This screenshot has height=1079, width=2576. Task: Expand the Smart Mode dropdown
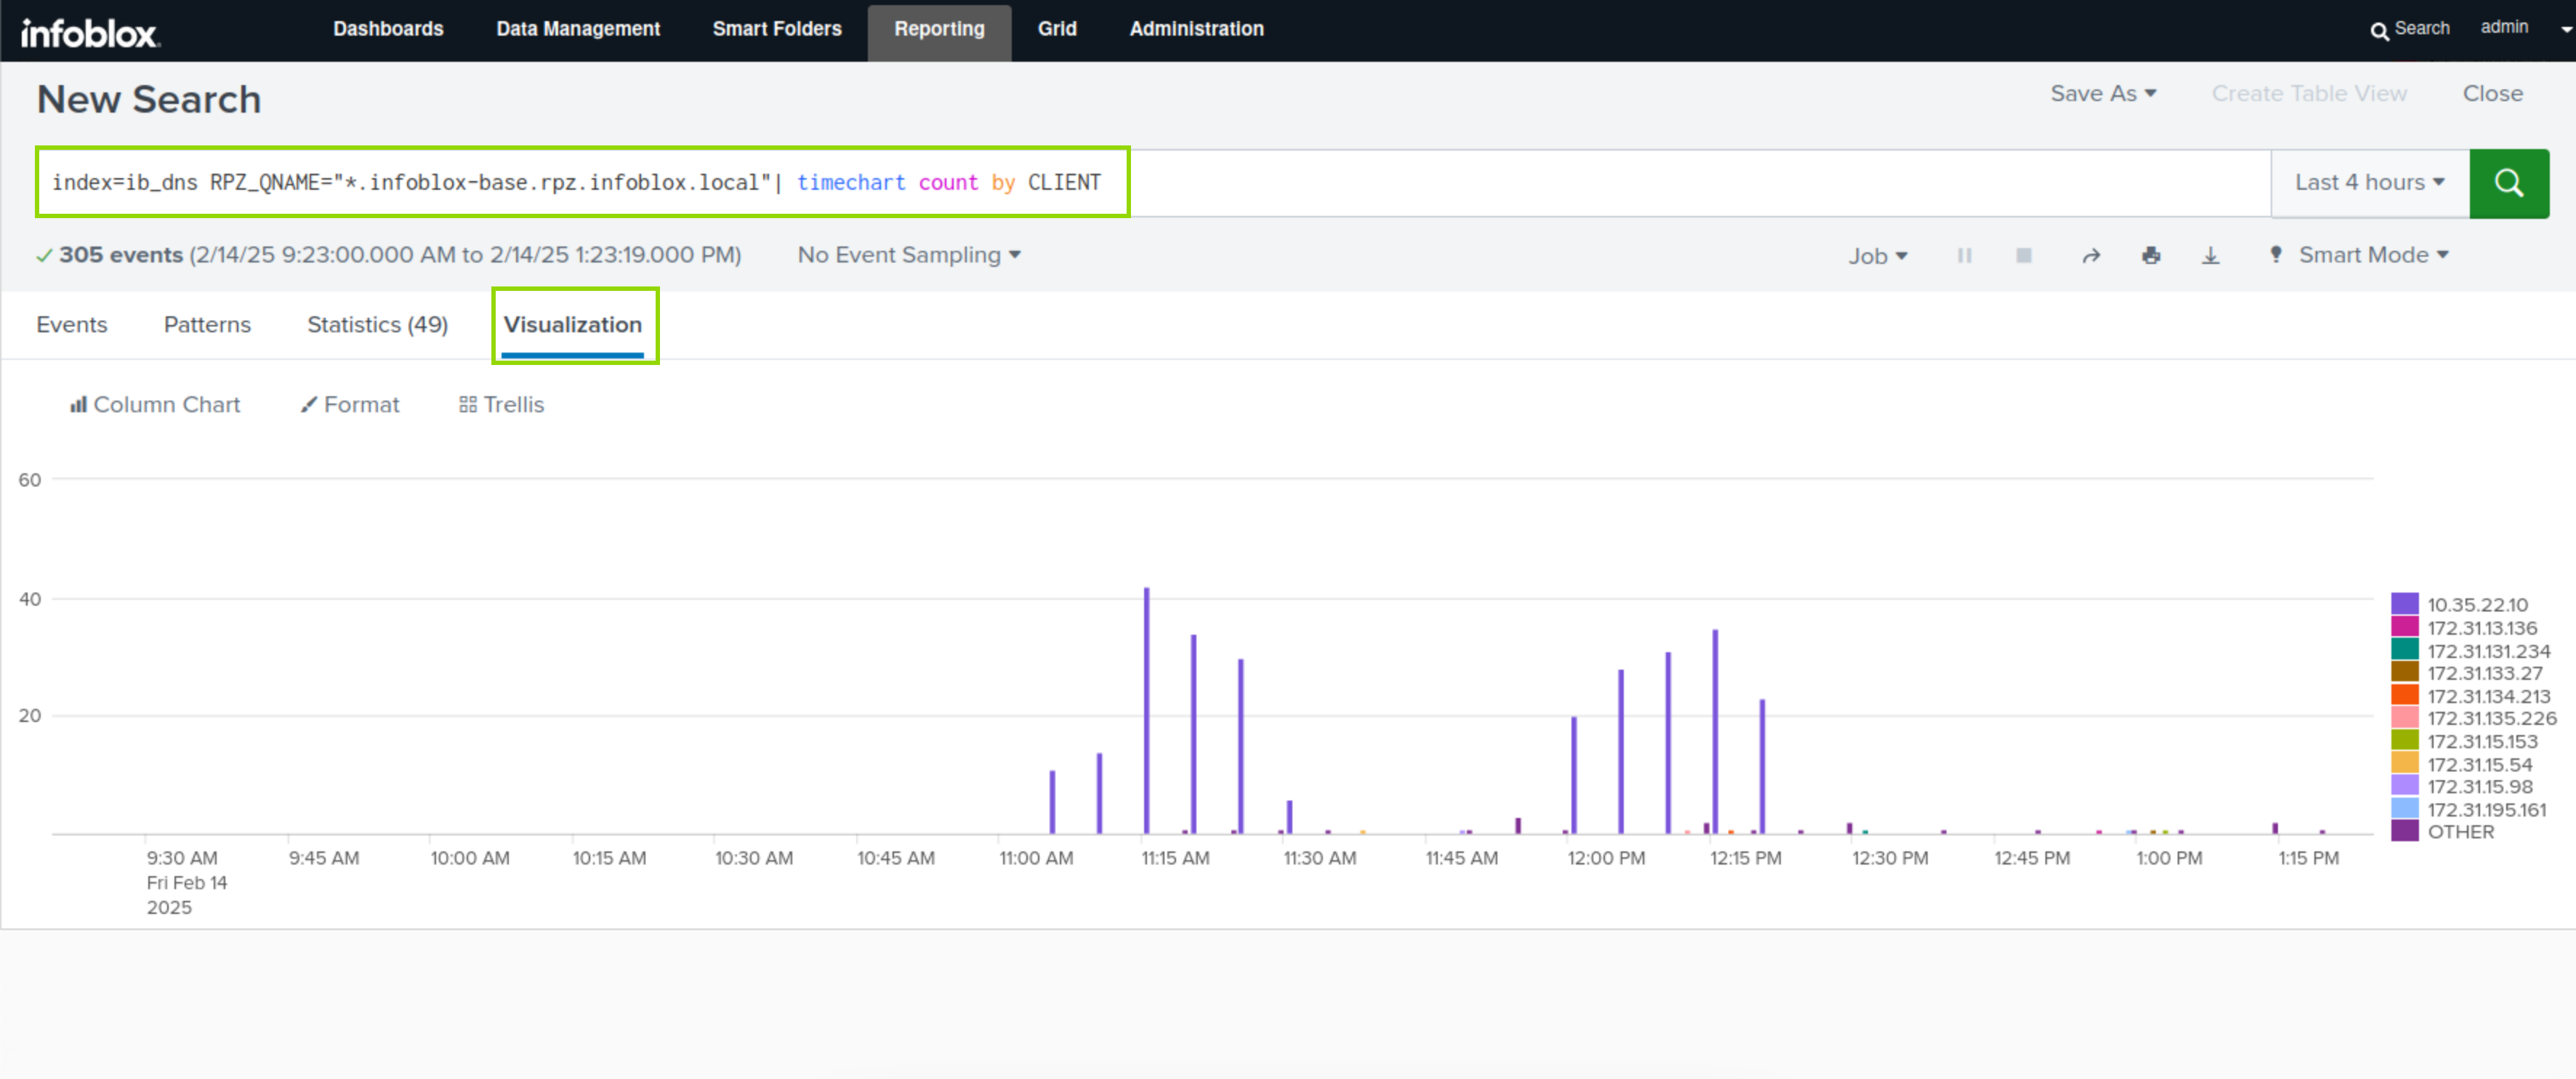[x=2372, y=255]
